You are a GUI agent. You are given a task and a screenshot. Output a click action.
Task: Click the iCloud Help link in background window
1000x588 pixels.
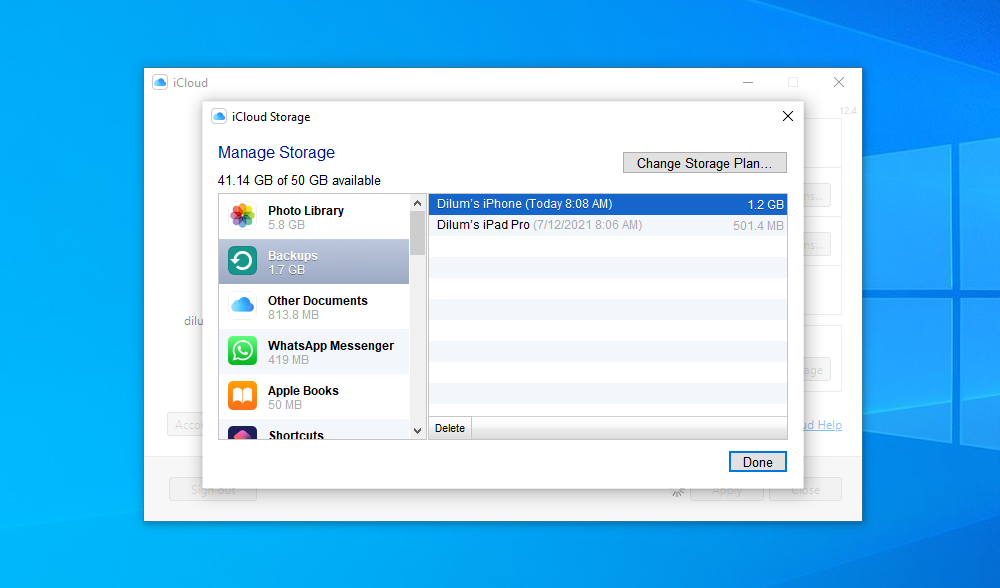822,425
